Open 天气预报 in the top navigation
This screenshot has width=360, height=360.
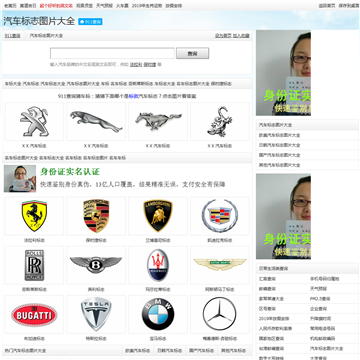coord(104,6)
